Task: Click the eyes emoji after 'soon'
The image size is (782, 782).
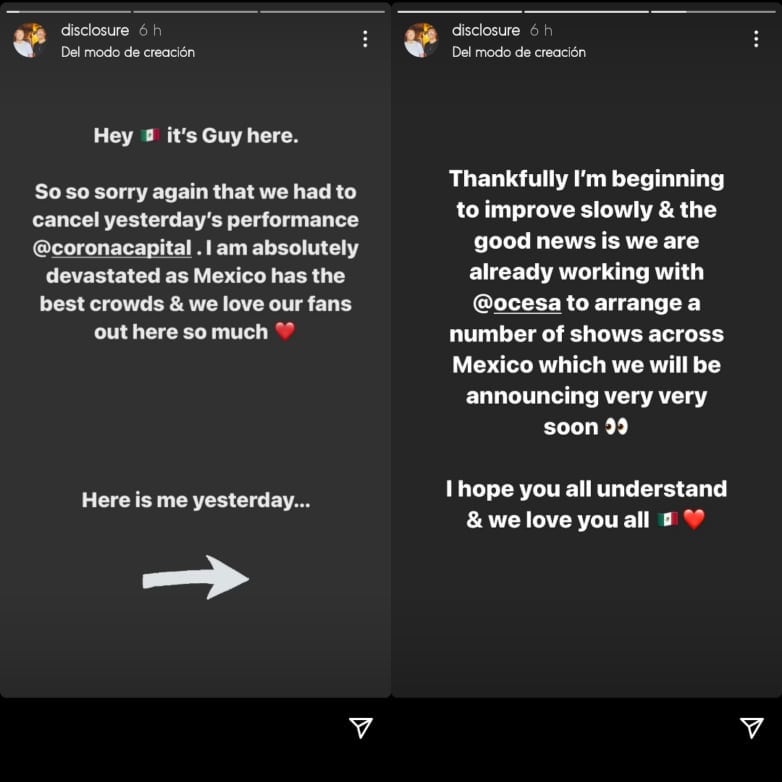Action: click(x=616, y=427)
